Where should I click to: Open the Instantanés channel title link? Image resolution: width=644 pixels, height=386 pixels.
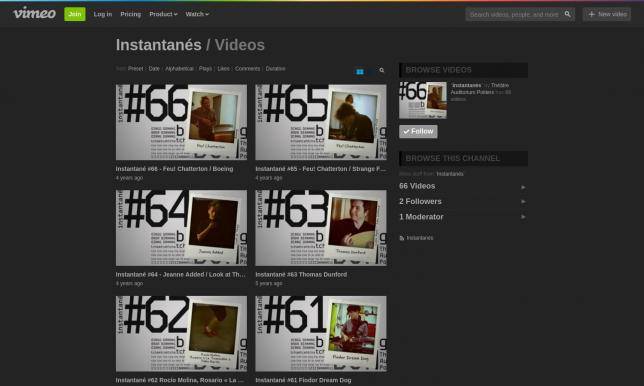[x=159, y=45]
